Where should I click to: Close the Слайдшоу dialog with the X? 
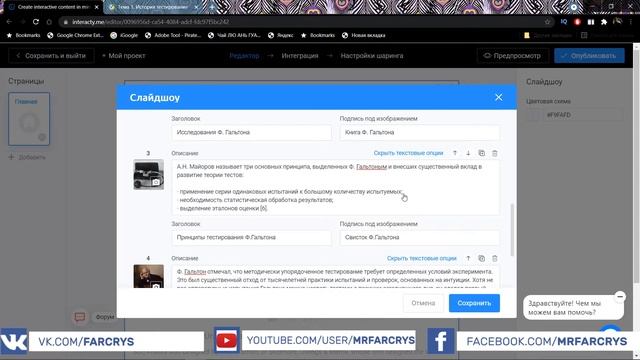(498, 97)
